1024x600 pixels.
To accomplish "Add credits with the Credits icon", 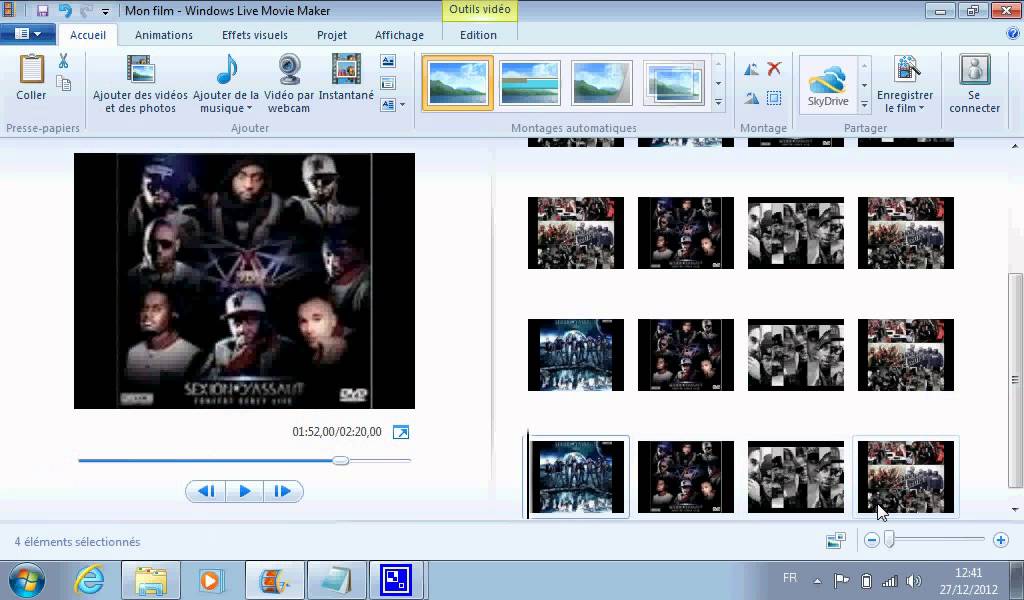I will (x=388, y=104).
